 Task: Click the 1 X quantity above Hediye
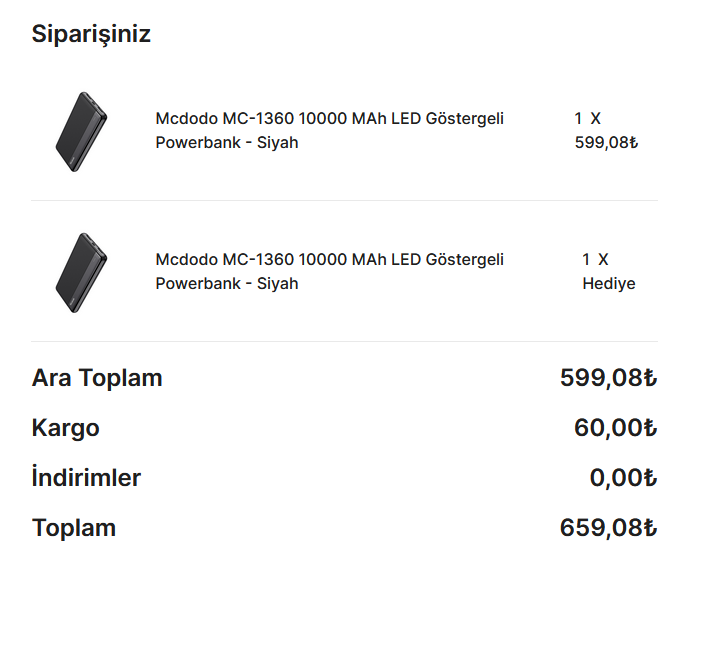coord(595,260)
